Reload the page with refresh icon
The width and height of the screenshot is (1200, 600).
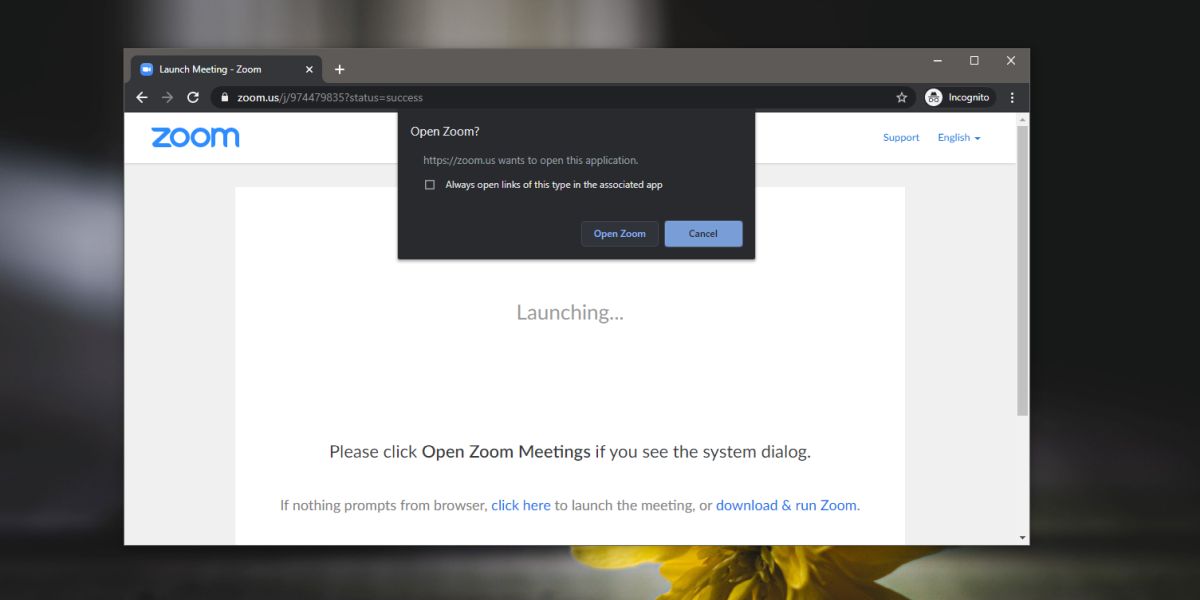click(193, 97)
